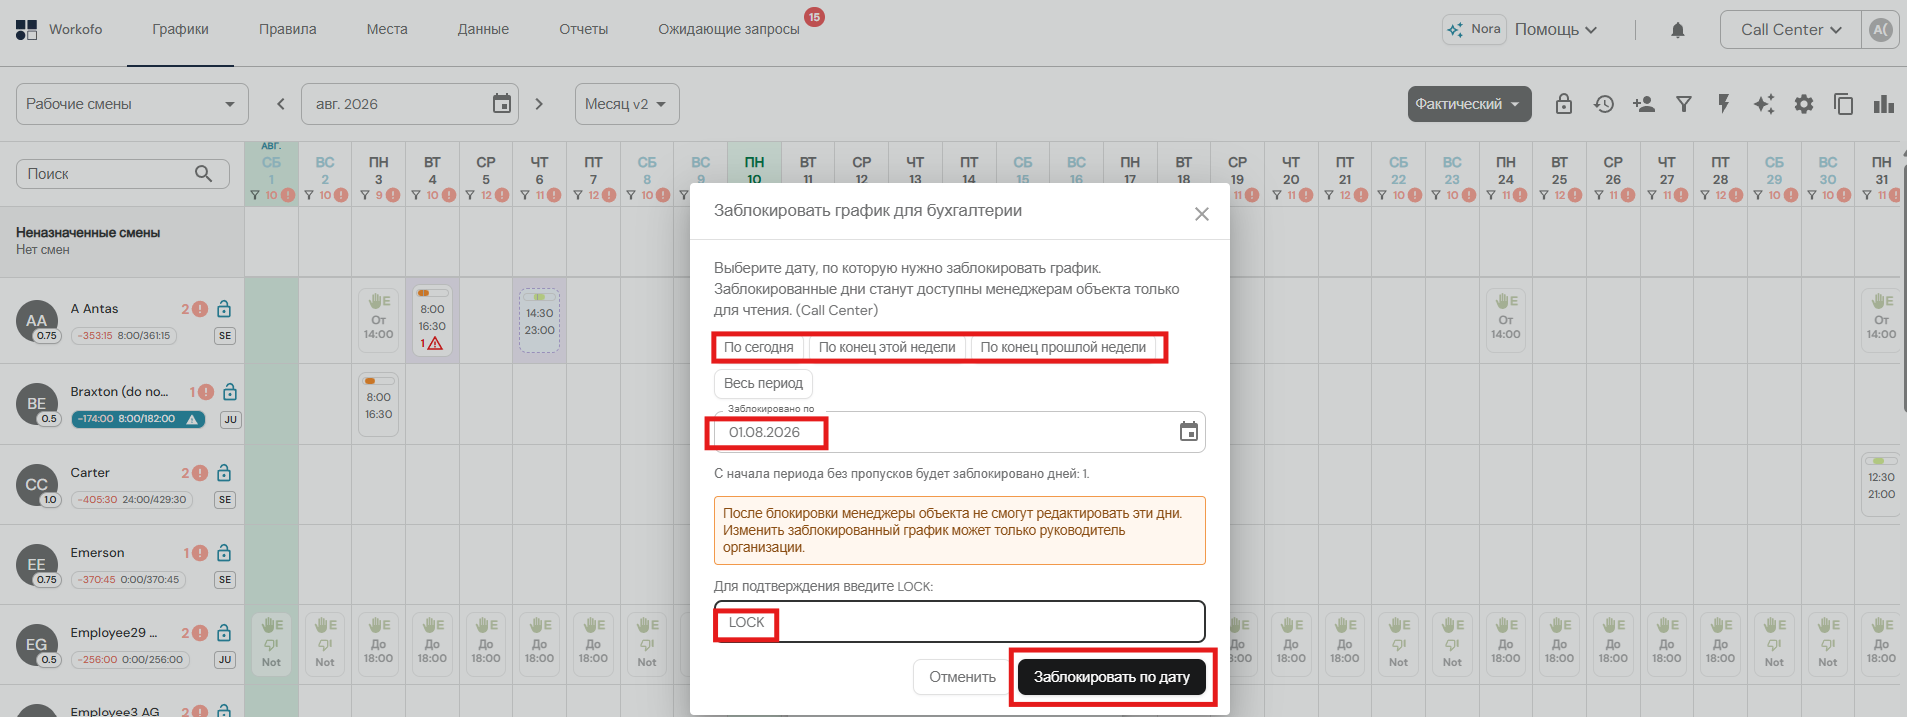Open Ожидающие запросы tab
1907x717 pixels.
coord(729,30)
